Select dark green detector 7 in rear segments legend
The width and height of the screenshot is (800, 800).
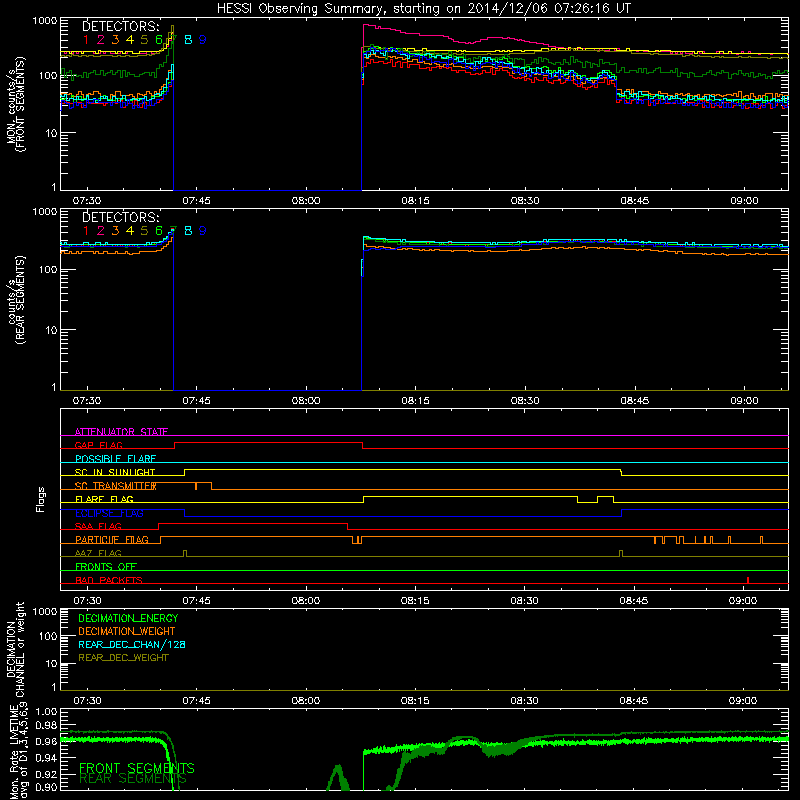coord(173,231)
